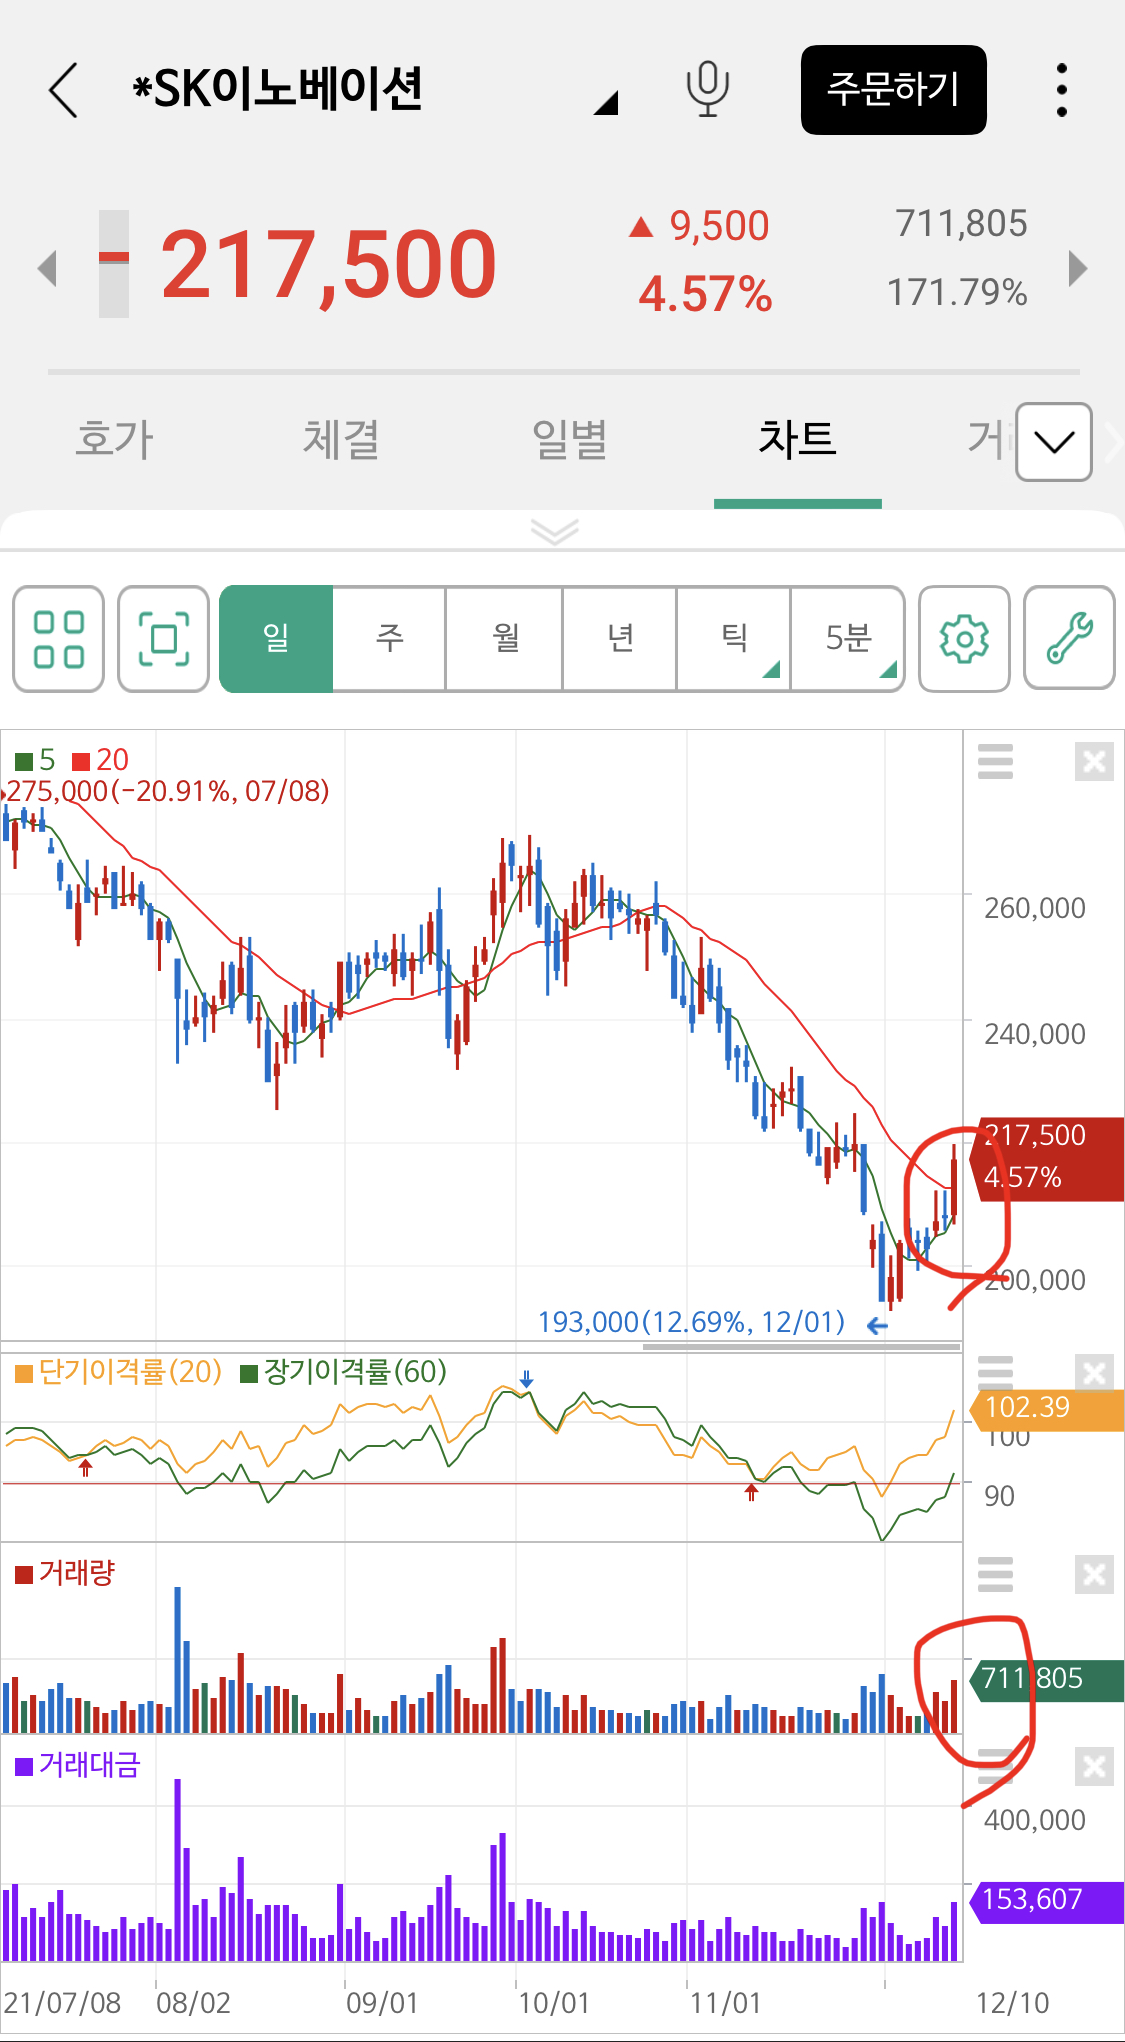This screenshot has height=2042, width=1125.
Task: Tap the green 5-day moving average legend
Action: pyautogui.click(x=35, y=760)
